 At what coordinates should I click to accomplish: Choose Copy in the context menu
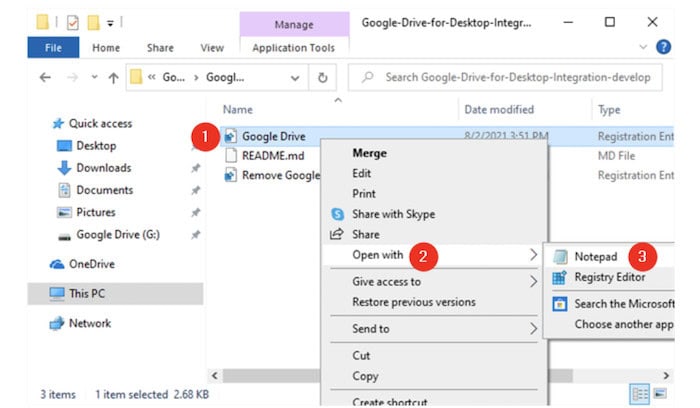(365, 376)
